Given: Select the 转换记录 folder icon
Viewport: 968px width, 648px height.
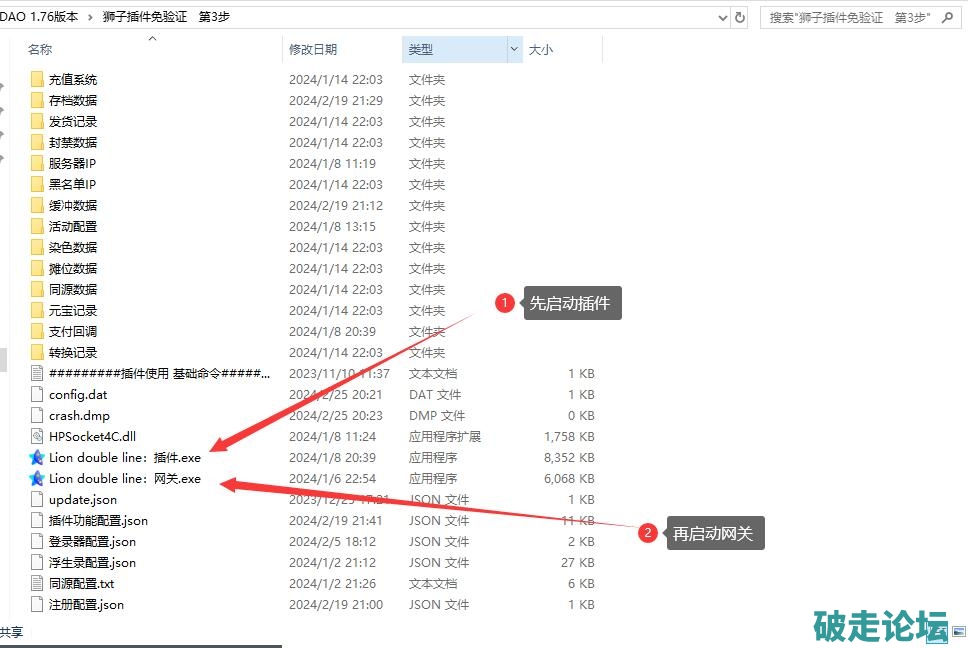Looking at the screenshot, I should 37,353.
